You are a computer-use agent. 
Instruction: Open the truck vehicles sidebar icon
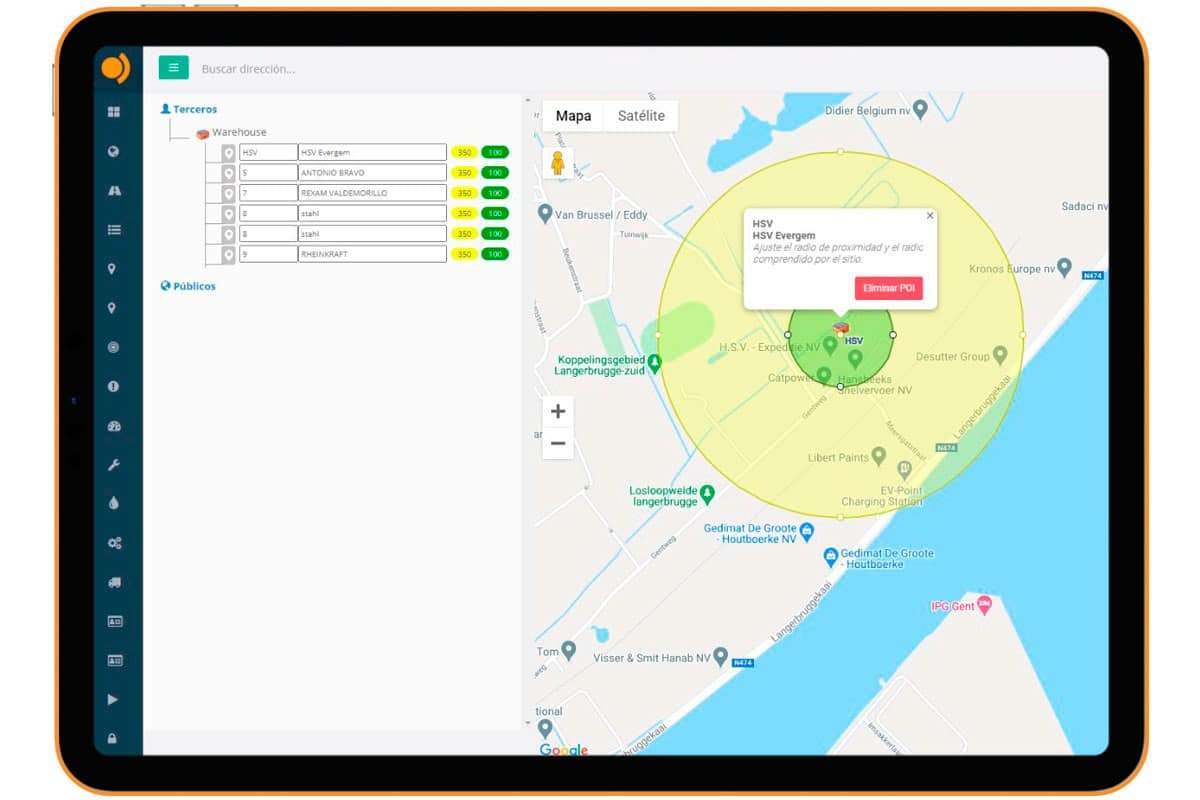pyautogui.click(x=113, y=582)
